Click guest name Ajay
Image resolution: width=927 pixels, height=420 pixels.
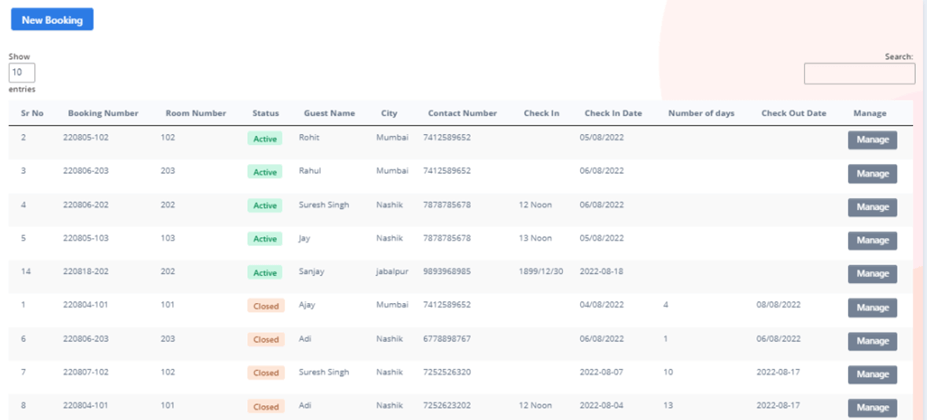pyautogui.click(x=307, y=305)
